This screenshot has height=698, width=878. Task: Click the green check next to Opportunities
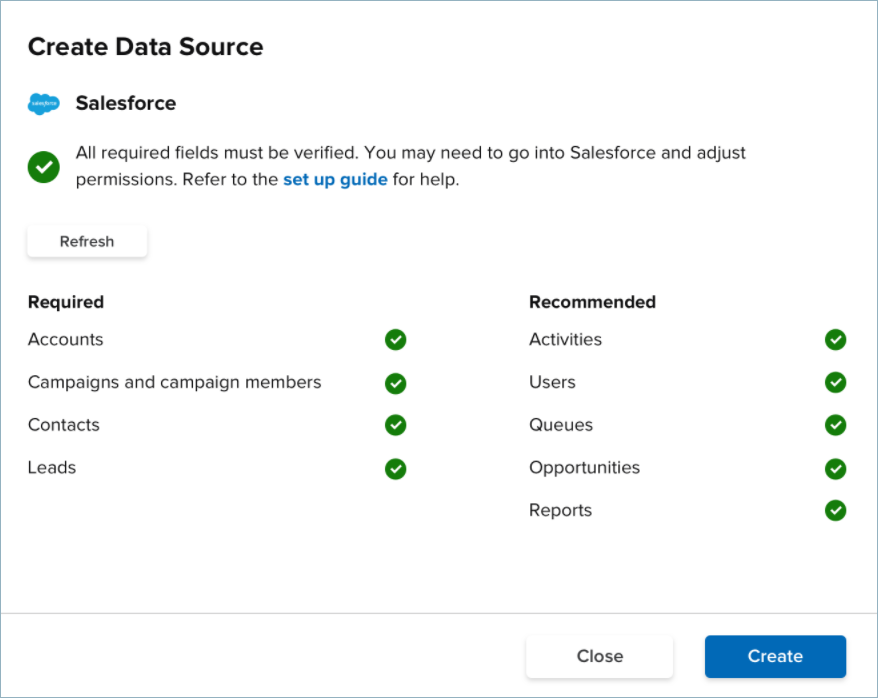(x=835, y=469)
